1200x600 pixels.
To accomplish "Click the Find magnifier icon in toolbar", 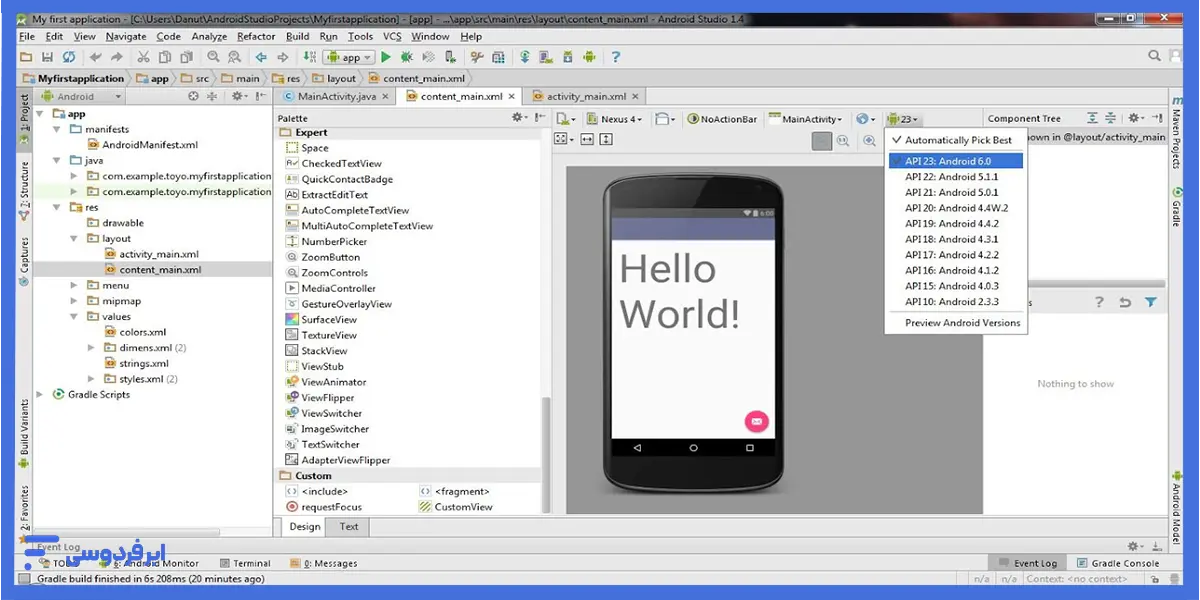I will 214,58.
